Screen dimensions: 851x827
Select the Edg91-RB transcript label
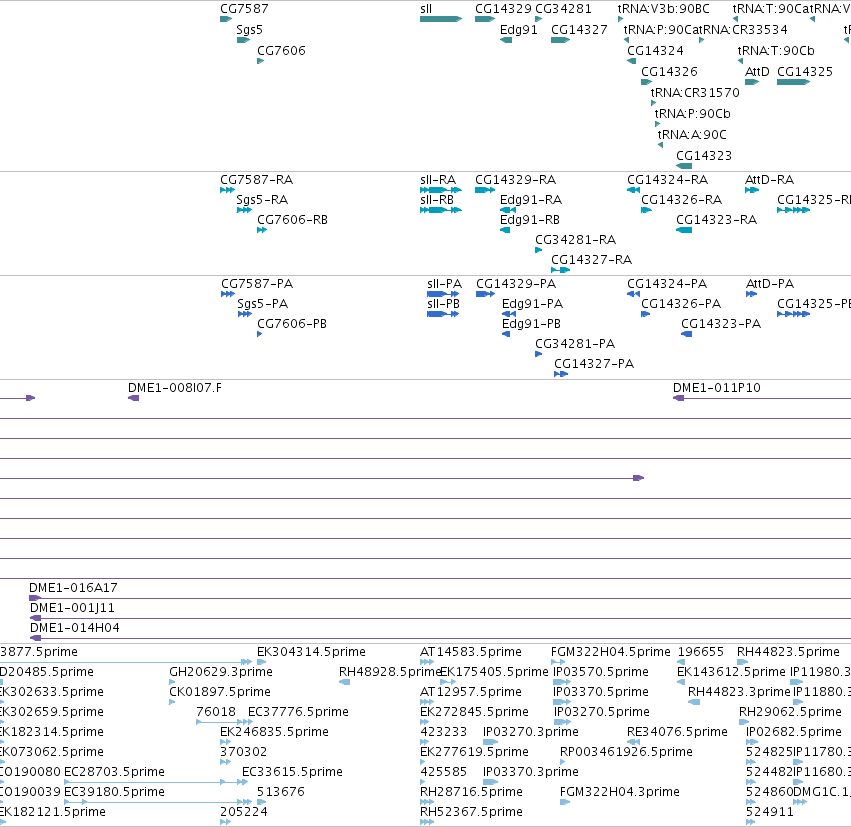(x=530, y=220)
